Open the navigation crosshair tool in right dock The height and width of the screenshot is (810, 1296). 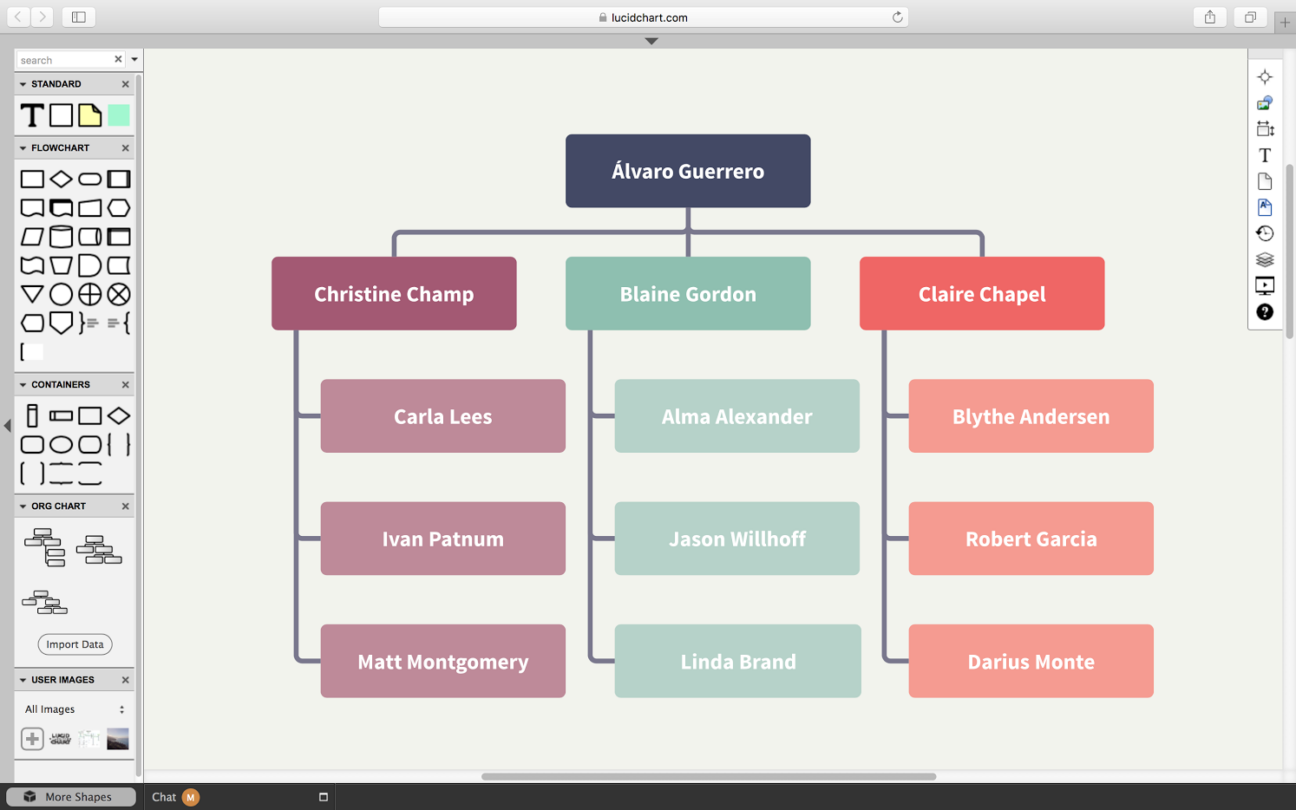pos(1265,77)
